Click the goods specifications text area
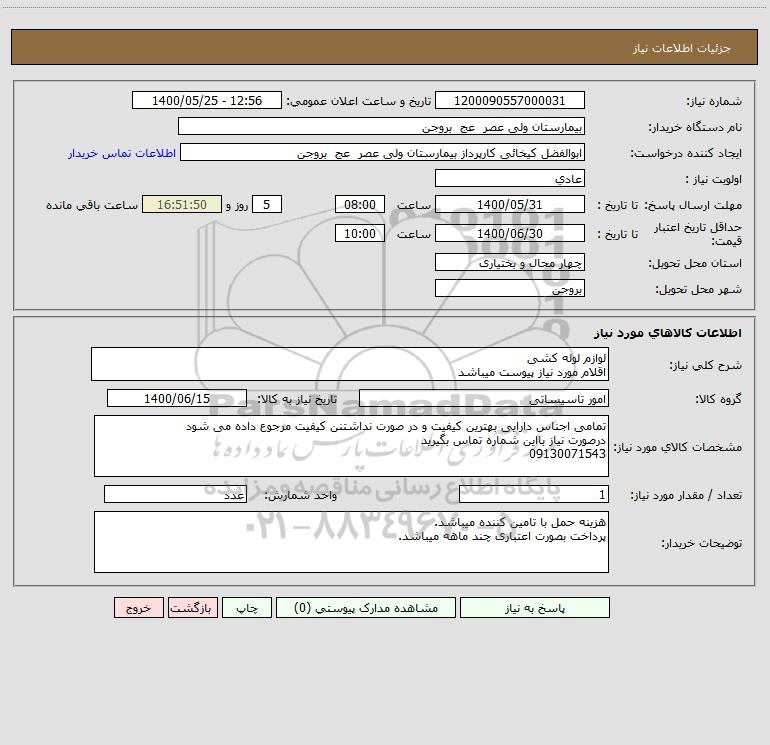The image size is (770, 745). click(x=351, y=446)
